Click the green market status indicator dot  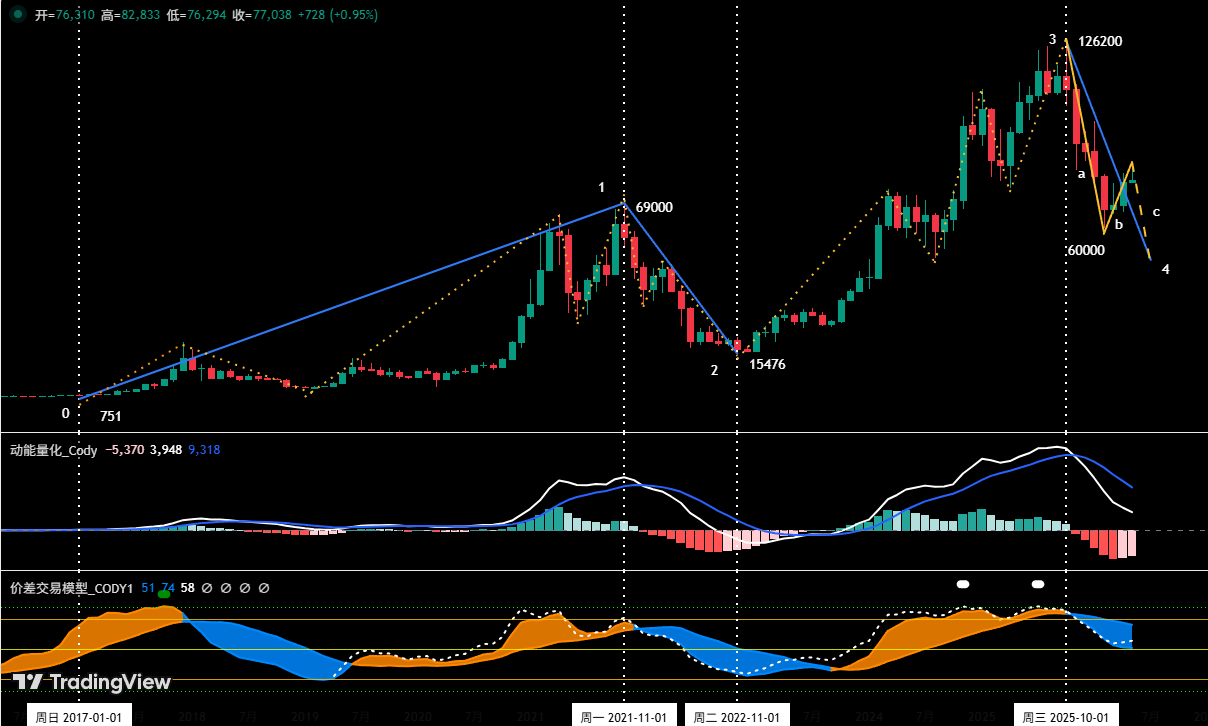tap(16, 15)
